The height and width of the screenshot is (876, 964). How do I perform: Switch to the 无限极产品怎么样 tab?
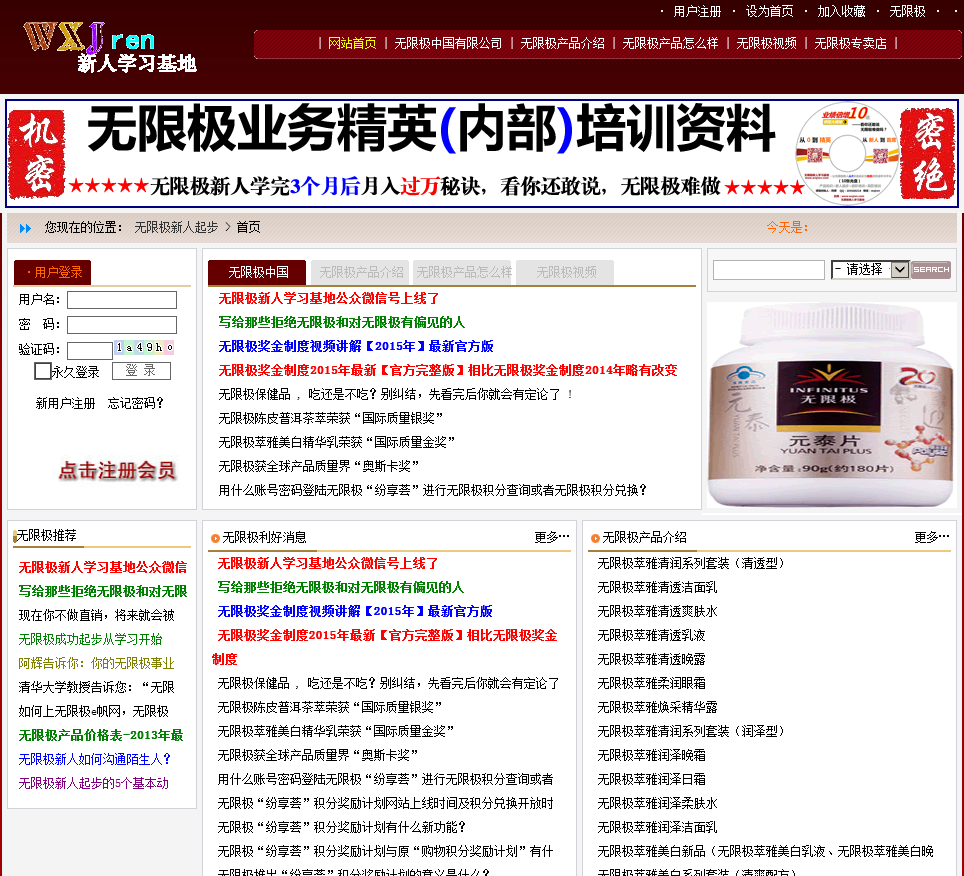[x=464, y=272]
